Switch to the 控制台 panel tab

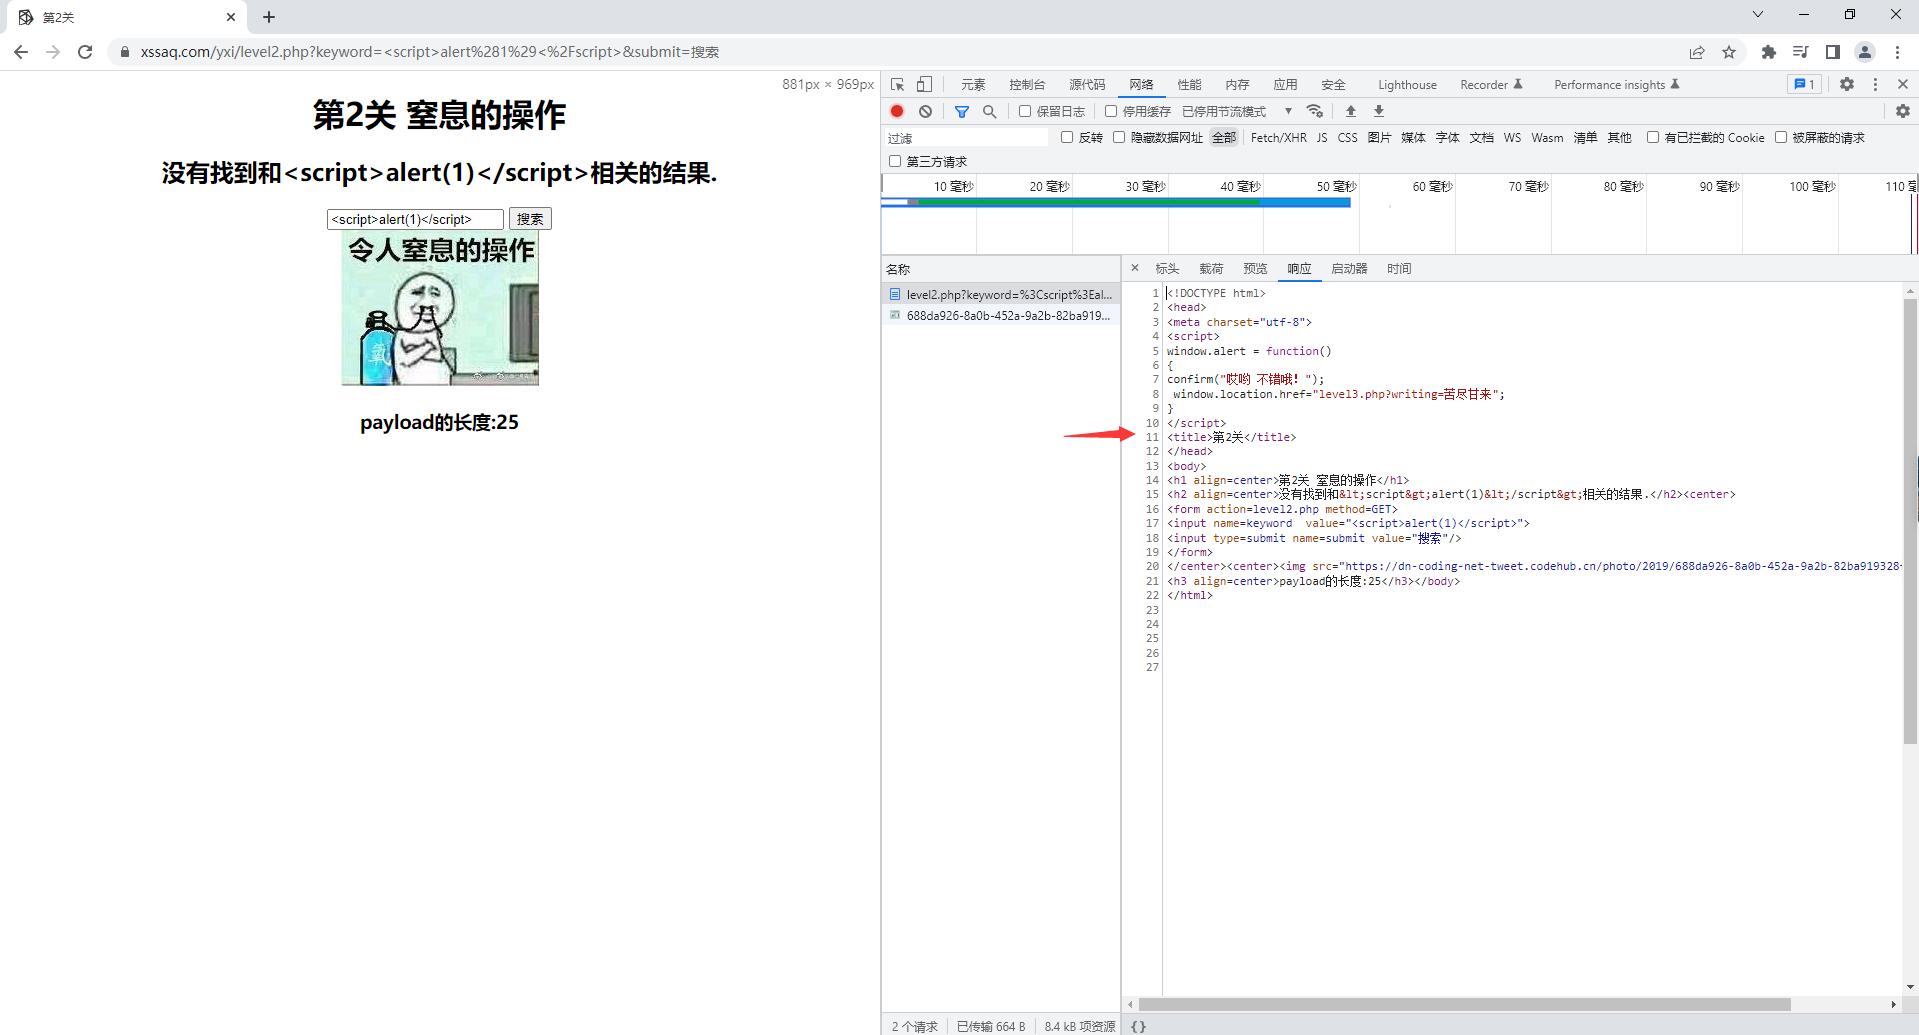(1027, 85)
